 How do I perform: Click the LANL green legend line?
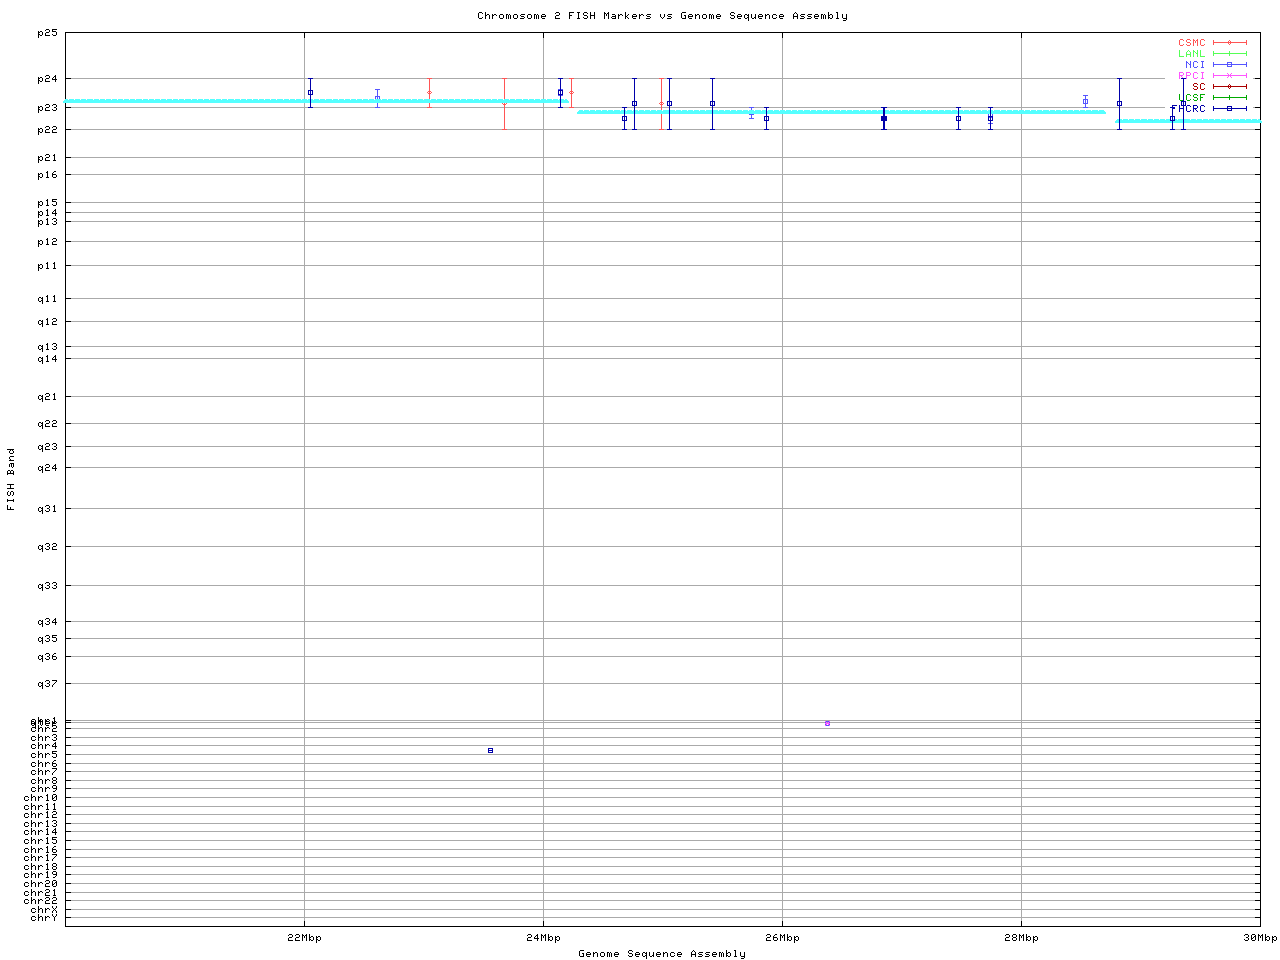(1229, 54)
